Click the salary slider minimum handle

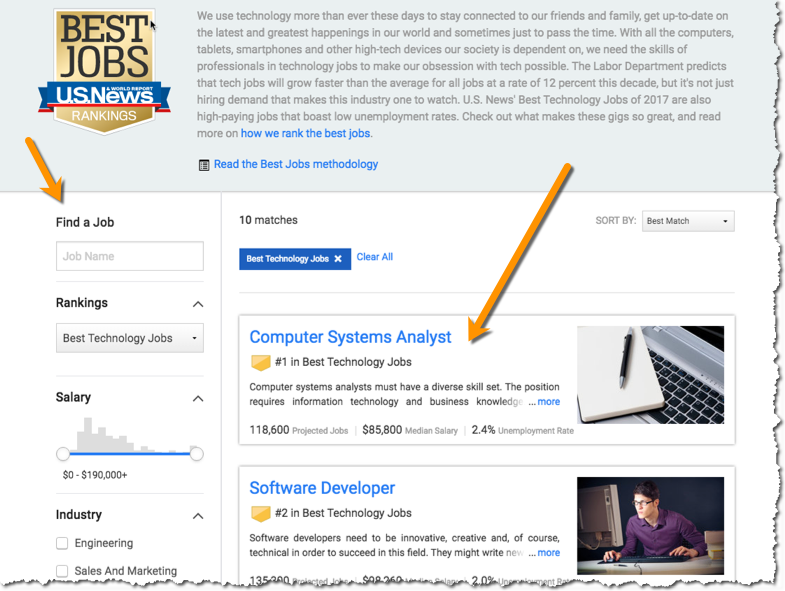(63, 454)
